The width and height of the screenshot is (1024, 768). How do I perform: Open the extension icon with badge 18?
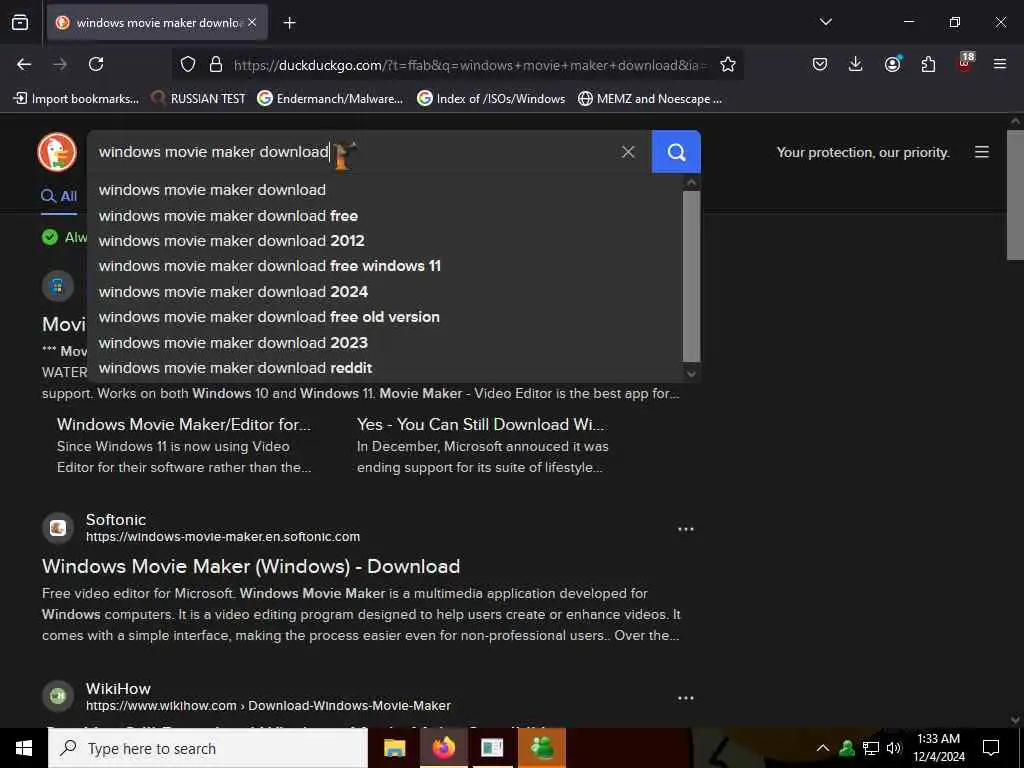tap(965, 63)
